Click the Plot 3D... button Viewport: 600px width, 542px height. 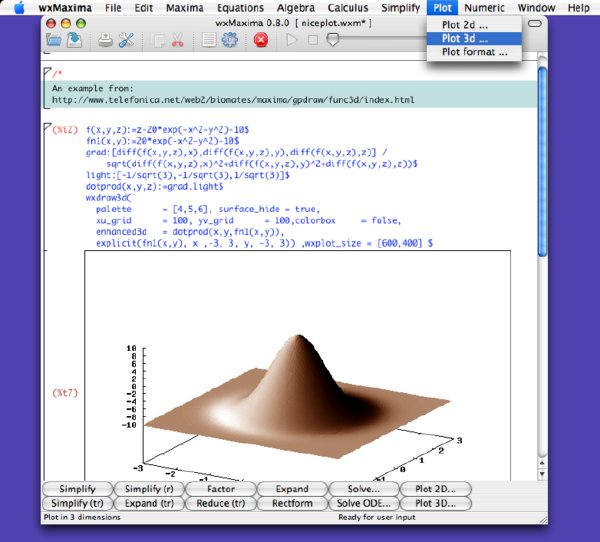click(x=435, y=503)
